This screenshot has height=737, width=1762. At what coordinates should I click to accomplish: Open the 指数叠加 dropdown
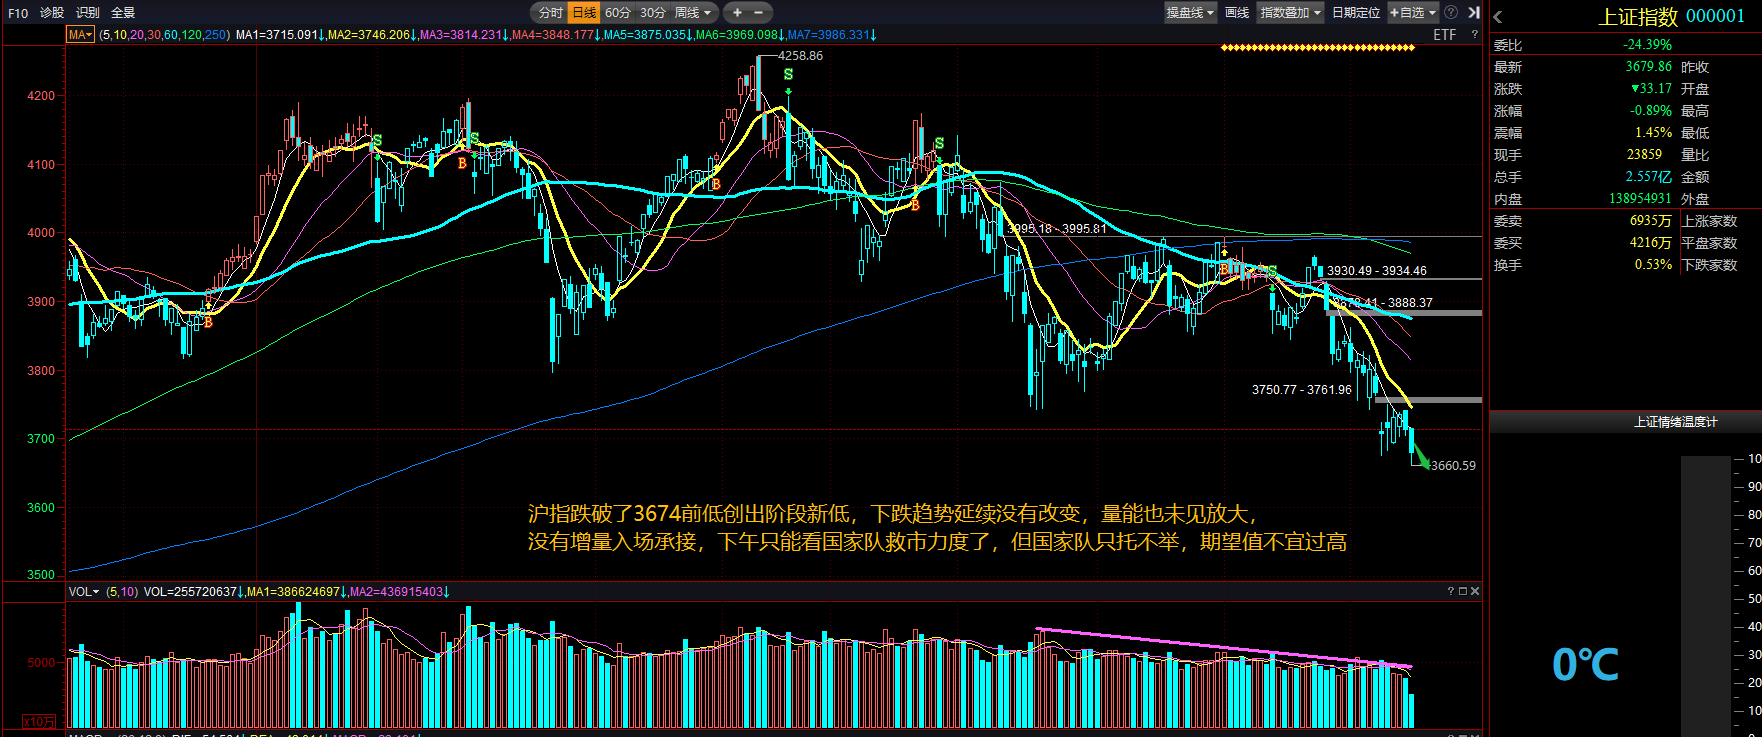pos(1291,12)
